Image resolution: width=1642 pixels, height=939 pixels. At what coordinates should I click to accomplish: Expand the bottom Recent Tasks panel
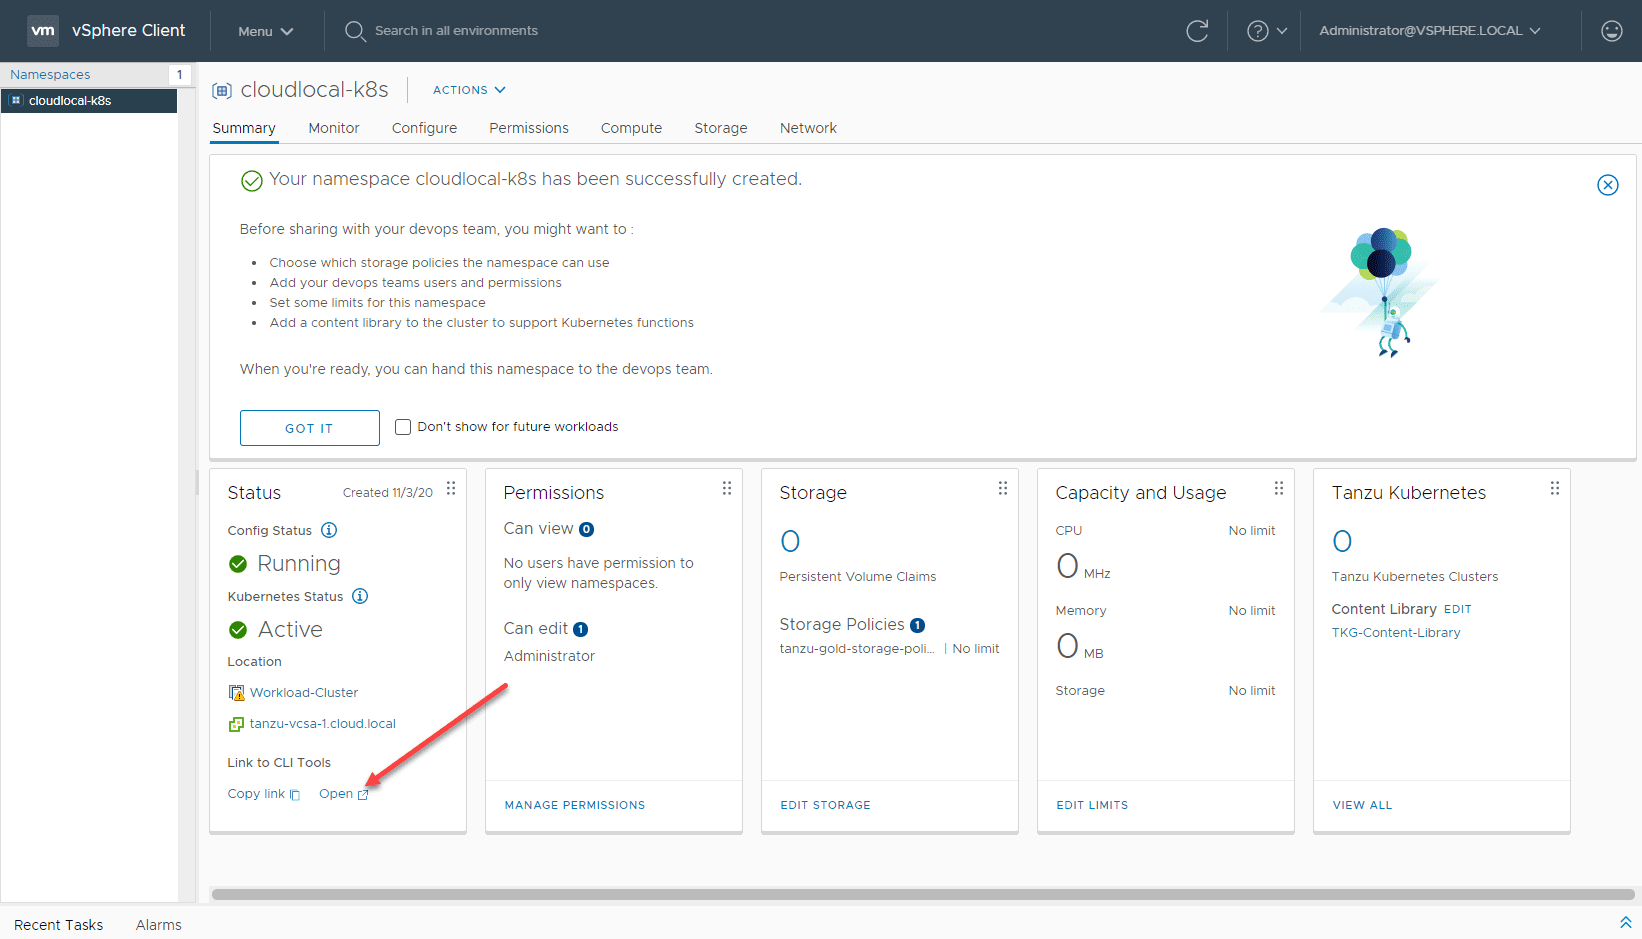click(x=1625, y=923)
